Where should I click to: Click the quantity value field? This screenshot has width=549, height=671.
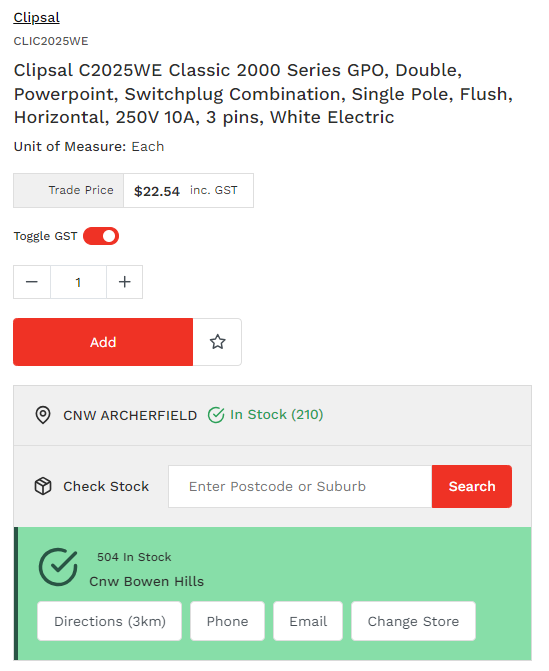click(x=78, y=282)
